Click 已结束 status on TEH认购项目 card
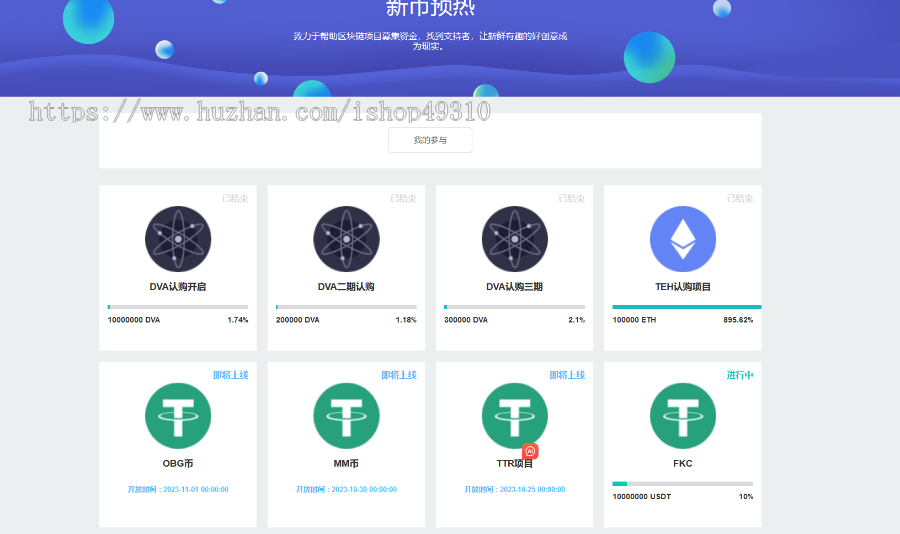The image size is (900, 534). 740,198
